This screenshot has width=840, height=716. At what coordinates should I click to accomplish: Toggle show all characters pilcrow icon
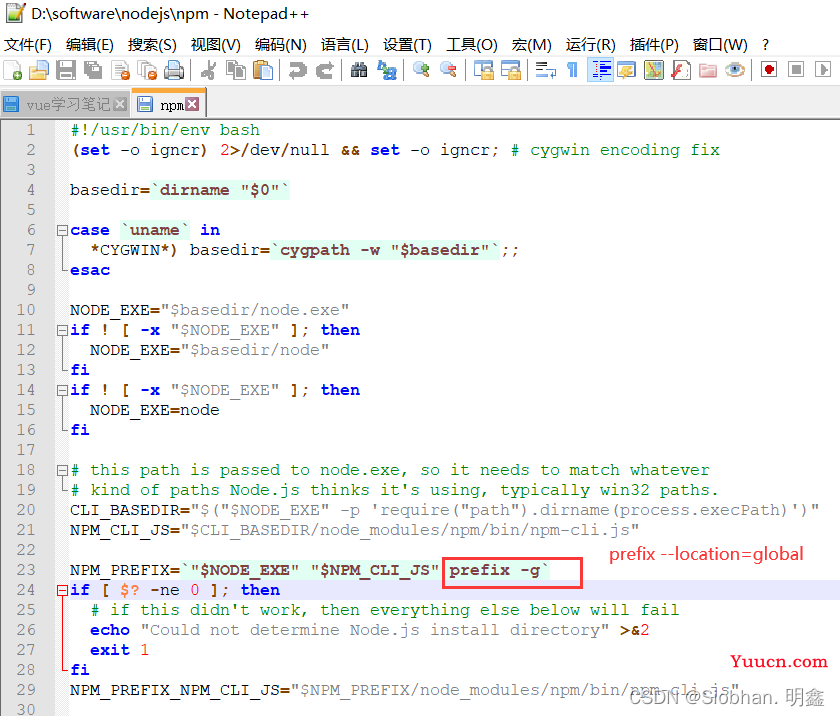point(572,70)
